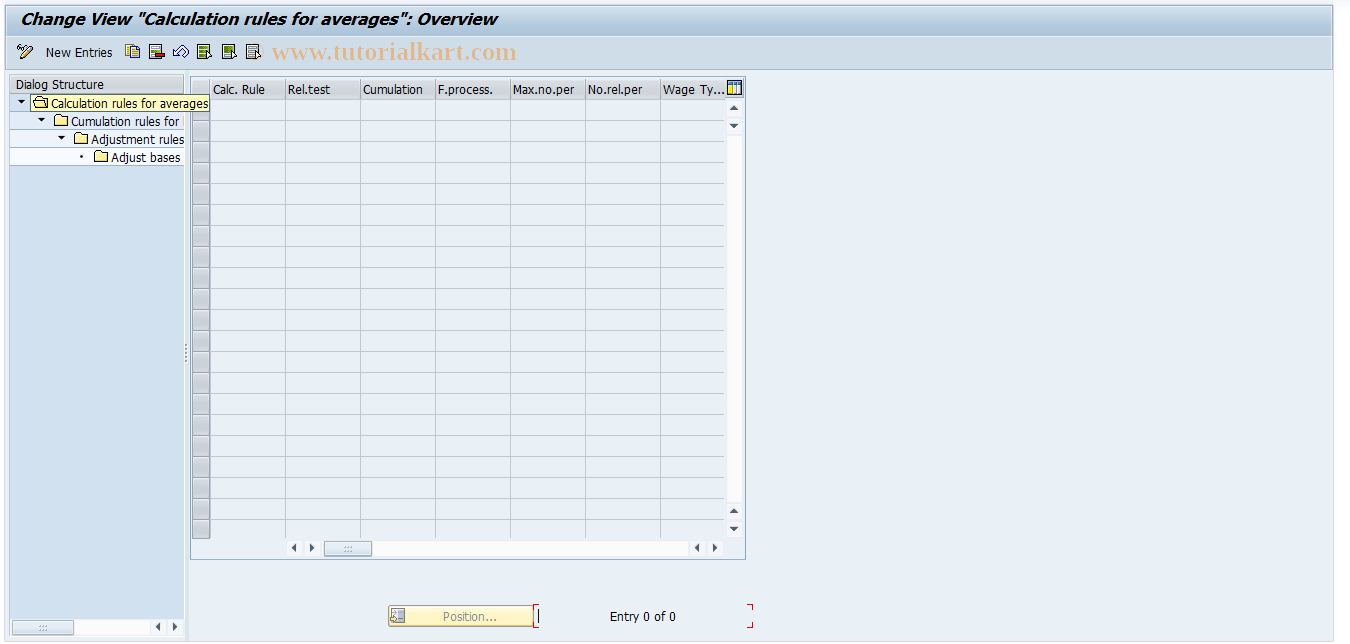This screenshot has width=1350, height=644.
Task: Click left arrow of table horizontal scrollbar
Action: 294,548
